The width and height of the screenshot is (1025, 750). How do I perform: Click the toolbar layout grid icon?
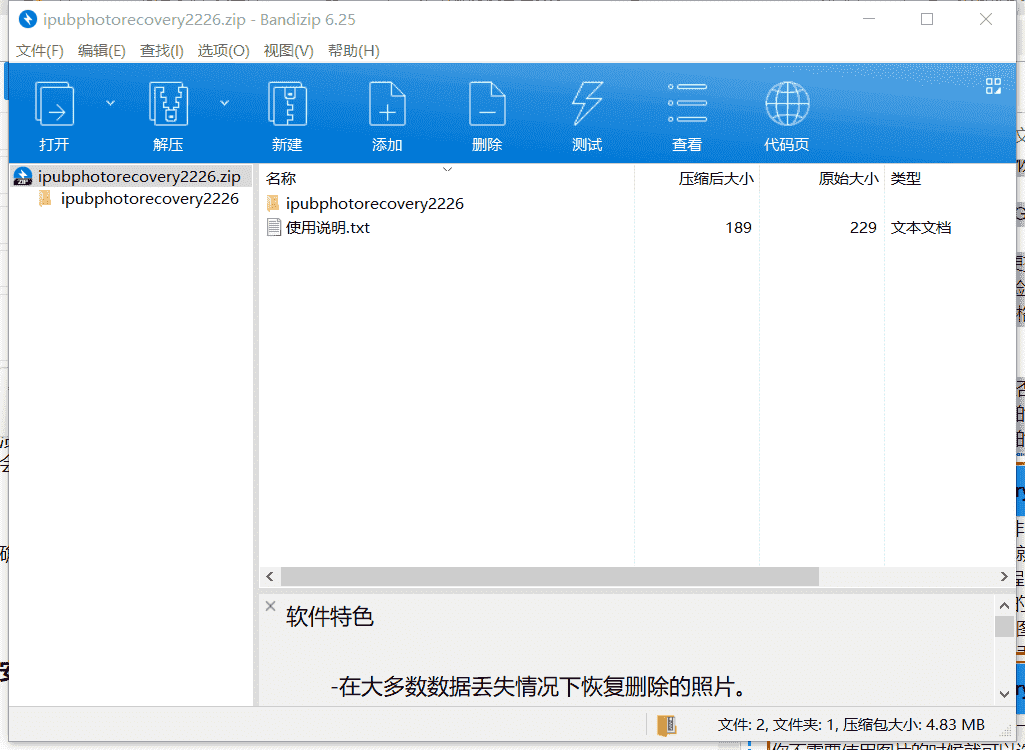[993, 86]
